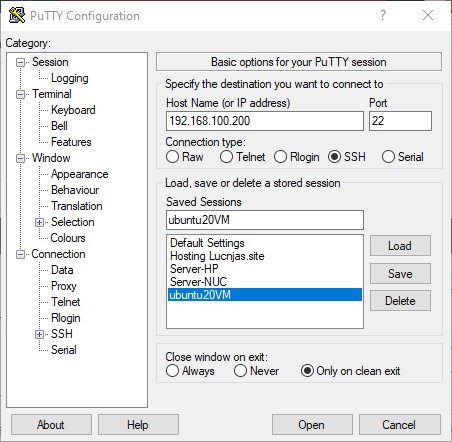
Task: Open the Telnet category in tree
Action: click(x=66, y=302)
